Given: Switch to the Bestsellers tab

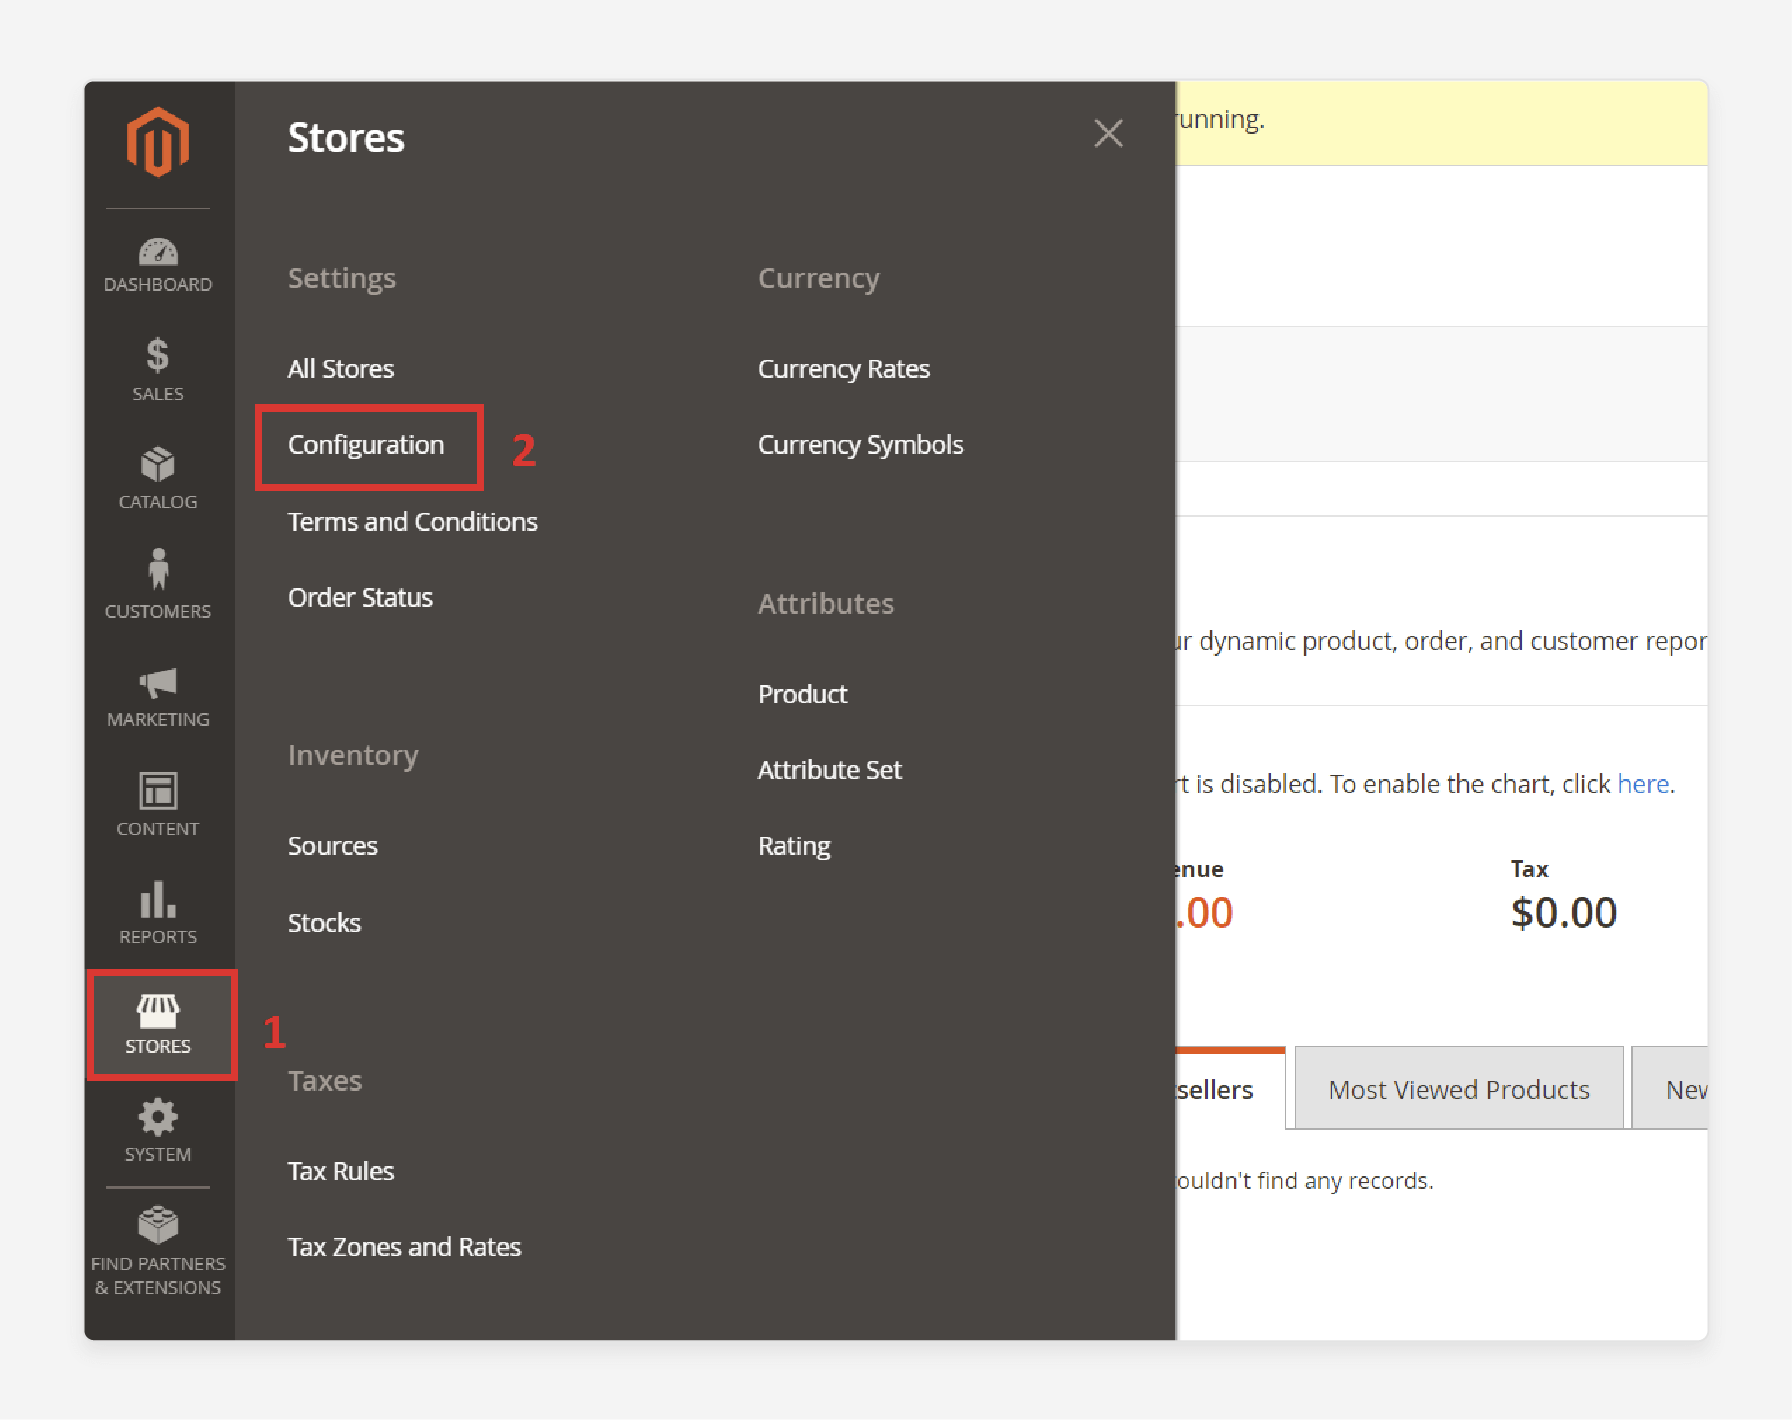Looking at the screenshot, I should coord(1230,1089).
